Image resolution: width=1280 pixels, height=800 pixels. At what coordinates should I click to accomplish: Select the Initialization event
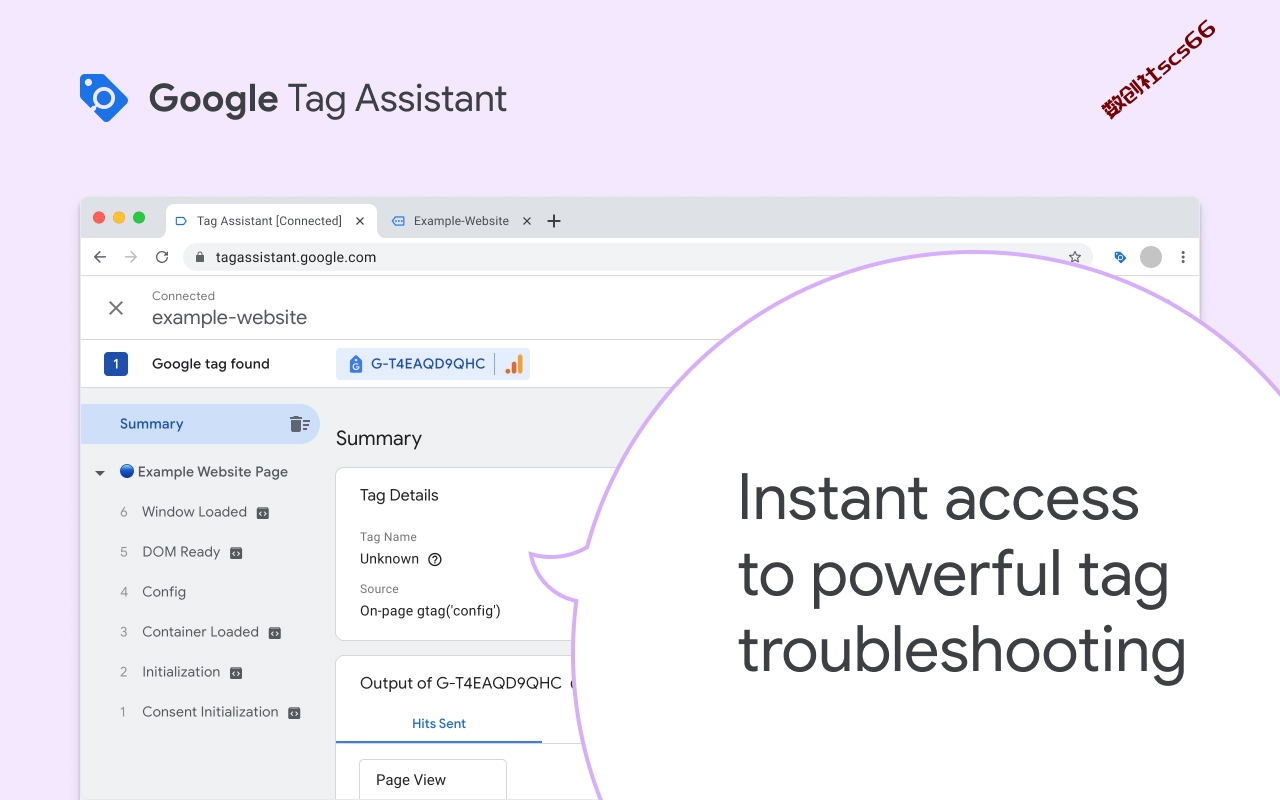pos(181,672)
